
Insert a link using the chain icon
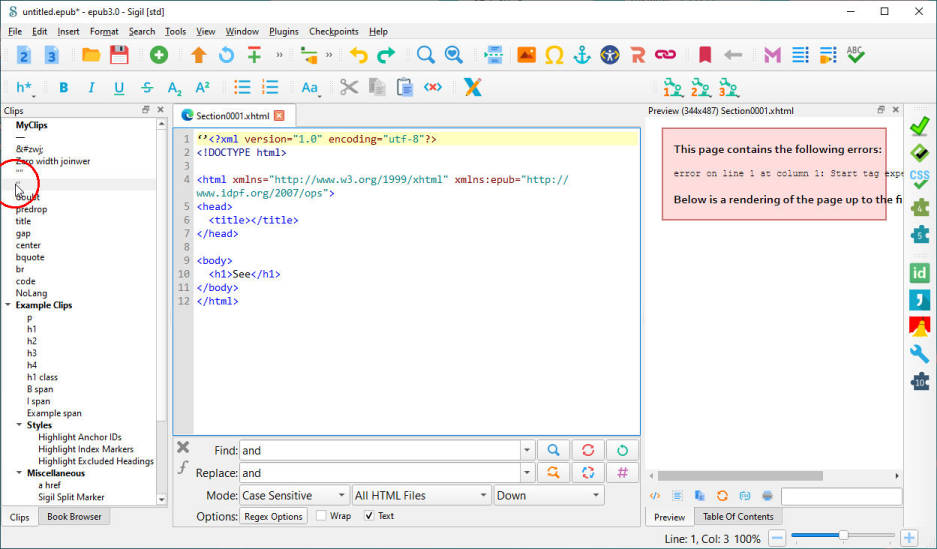coord(665,55)
